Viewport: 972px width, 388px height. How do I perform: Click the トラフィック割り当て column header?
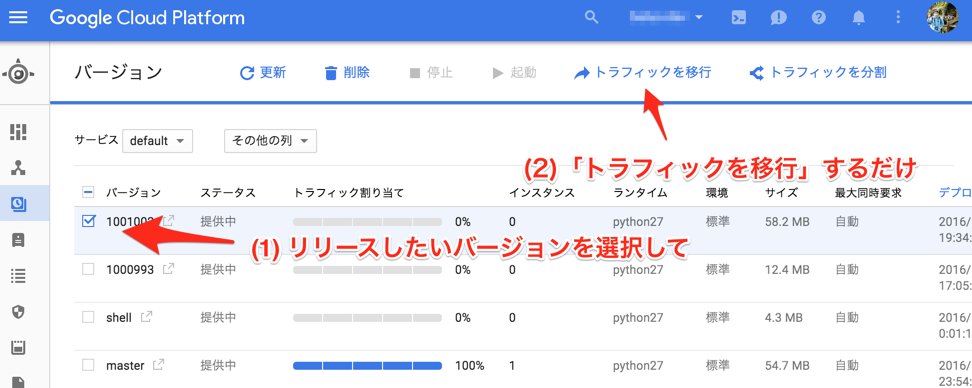(x=348, y=193)
